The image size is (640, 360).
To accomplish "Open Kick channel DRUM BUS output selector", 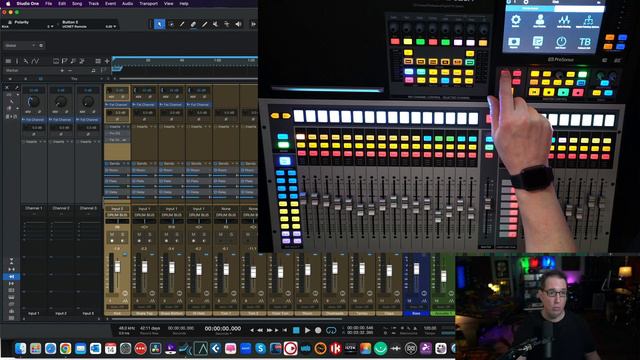I will pyautogui.click(x=117, y=214).
